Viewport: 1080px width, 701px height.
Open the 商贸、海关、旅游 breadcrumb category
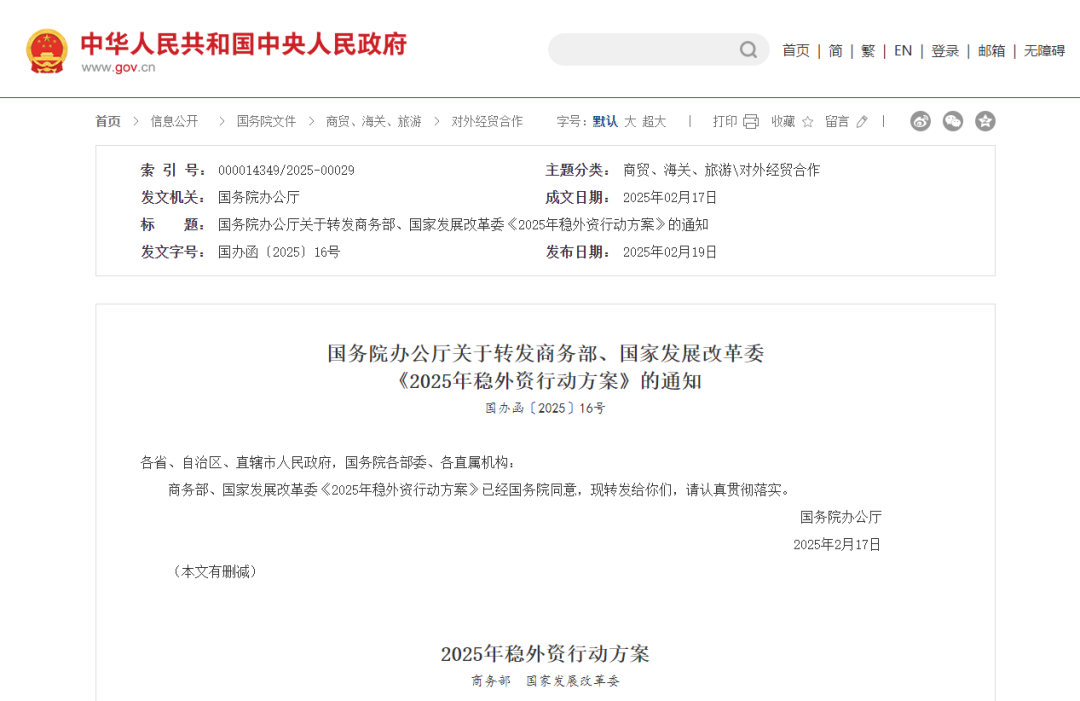click(x=372, y=121)
